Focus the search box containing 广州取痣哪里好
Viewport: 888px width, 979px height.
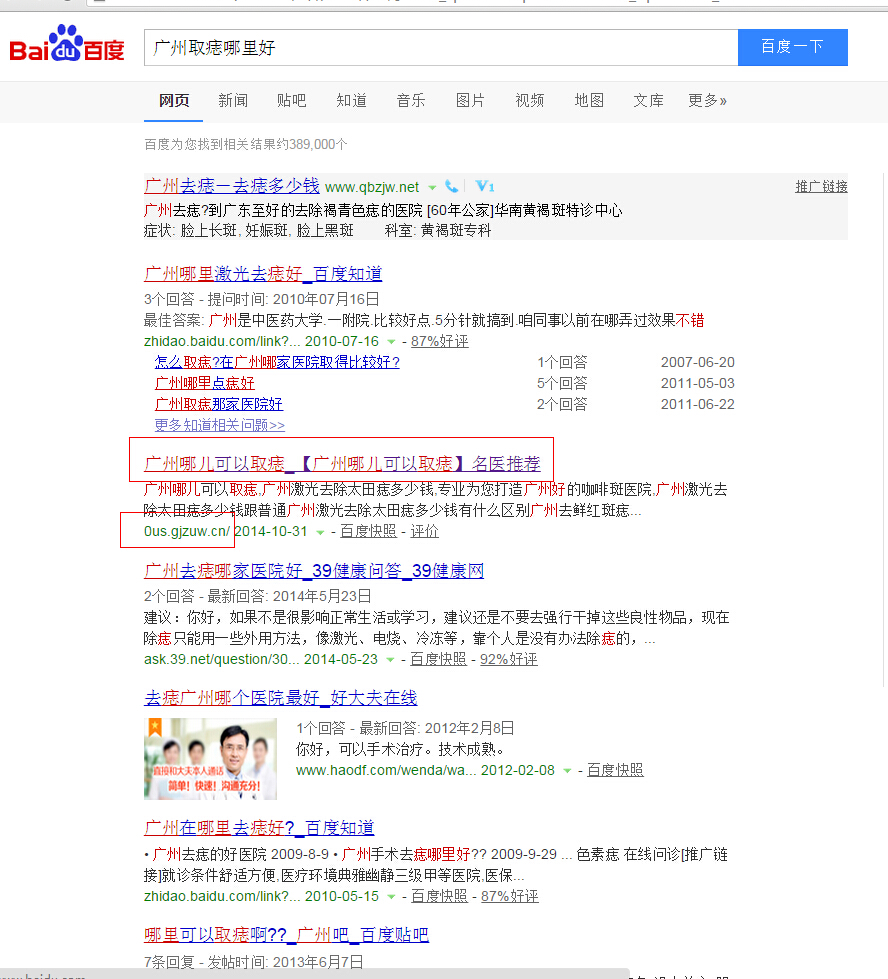click(441, 47)
